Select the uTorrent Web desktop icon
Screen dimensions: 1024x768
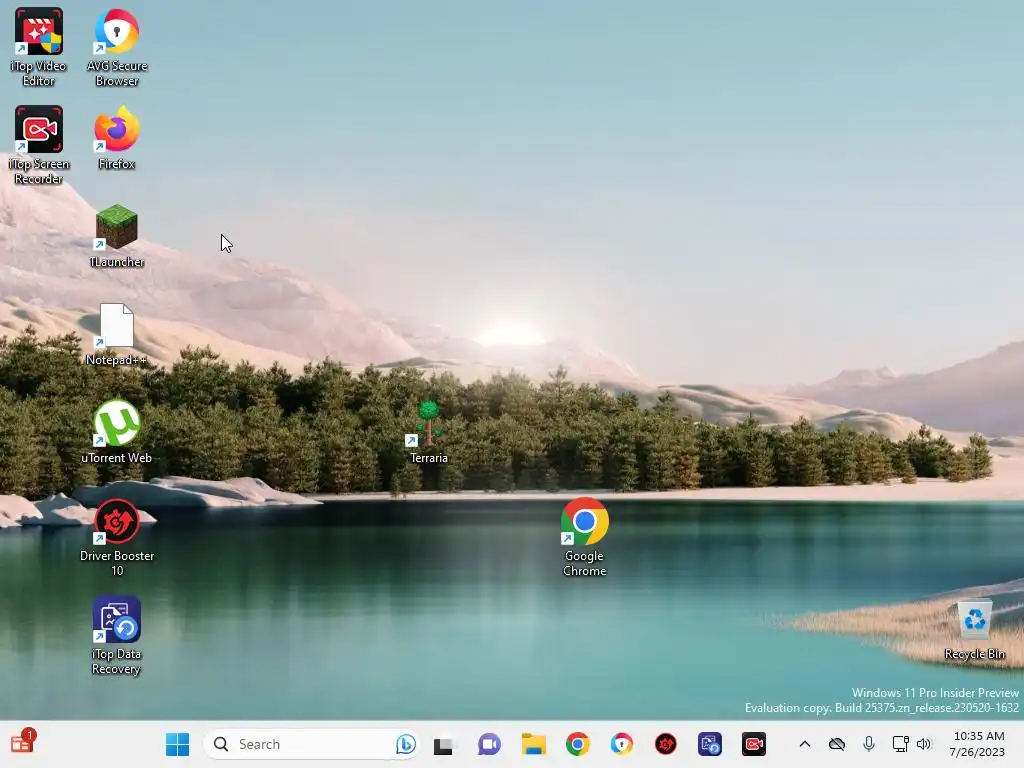tap(117, 432)
